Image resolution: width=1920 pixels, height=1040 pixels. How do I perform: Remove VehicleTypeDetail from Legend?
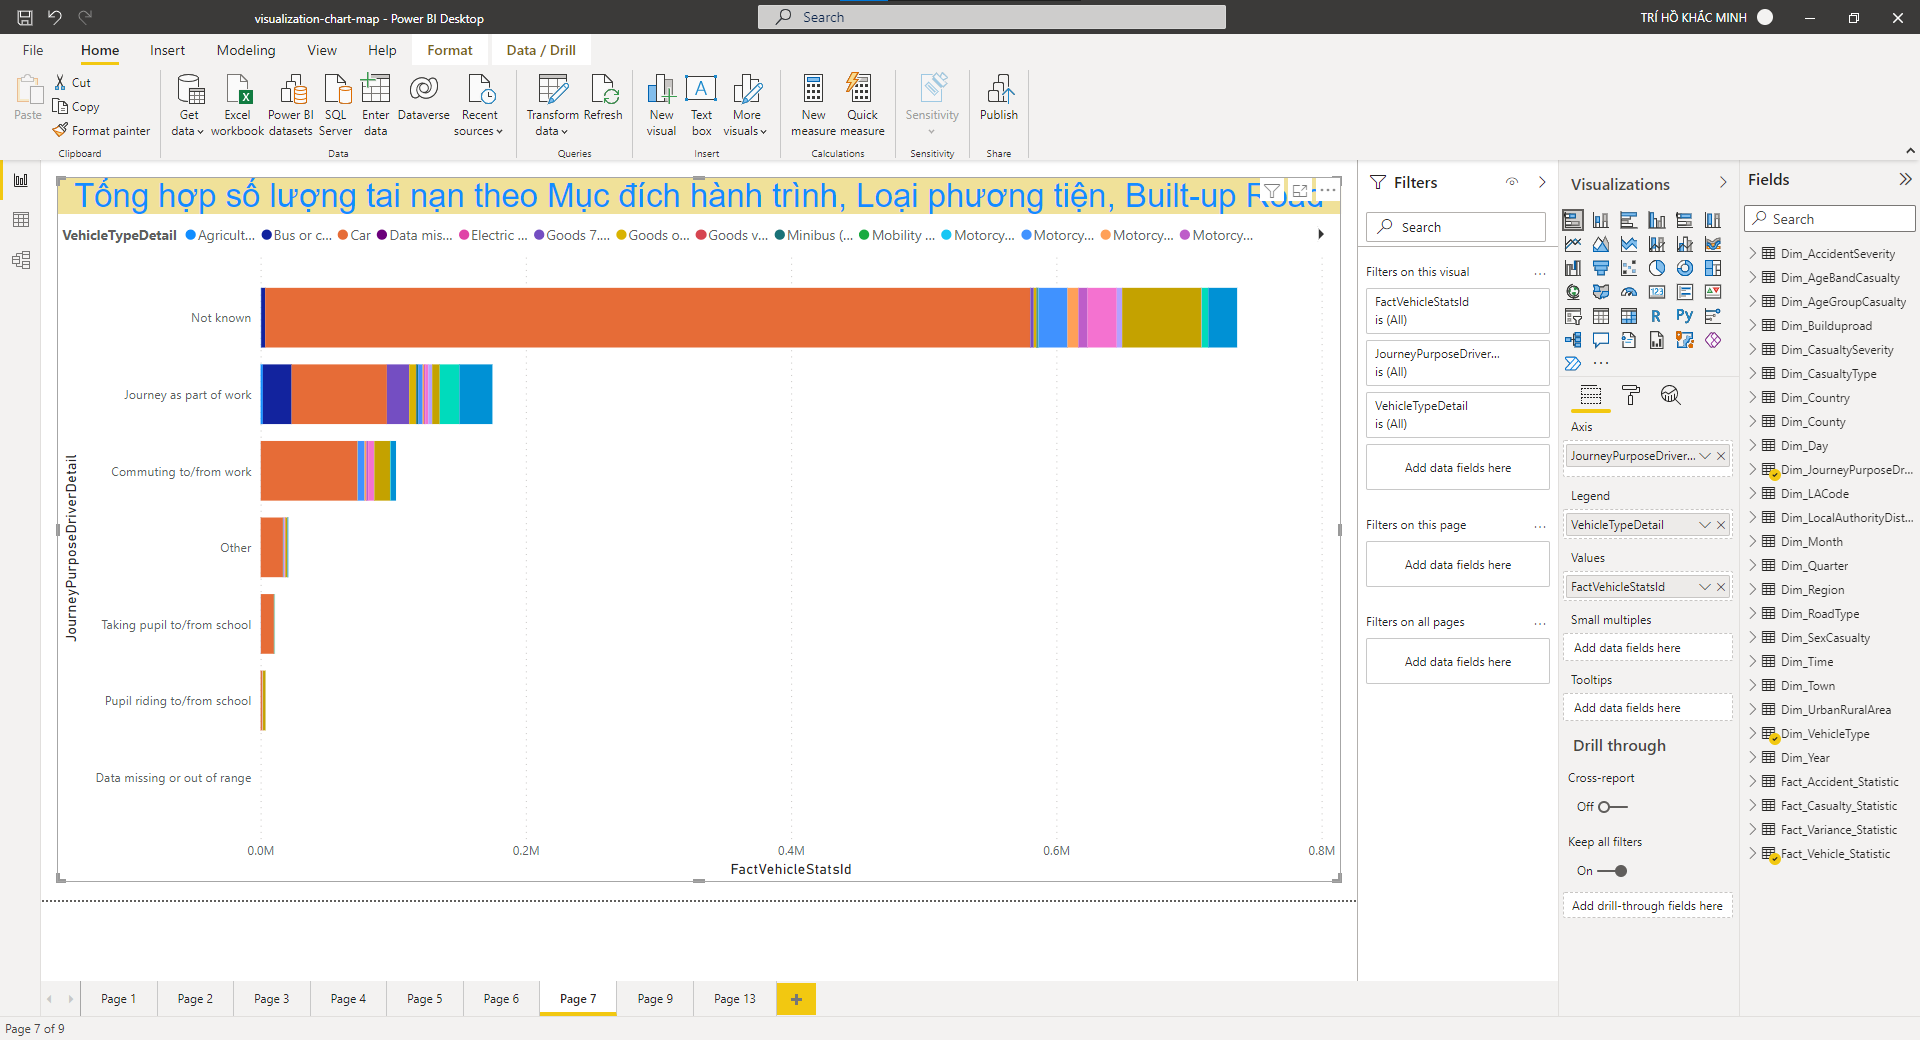click(1721, 525)
